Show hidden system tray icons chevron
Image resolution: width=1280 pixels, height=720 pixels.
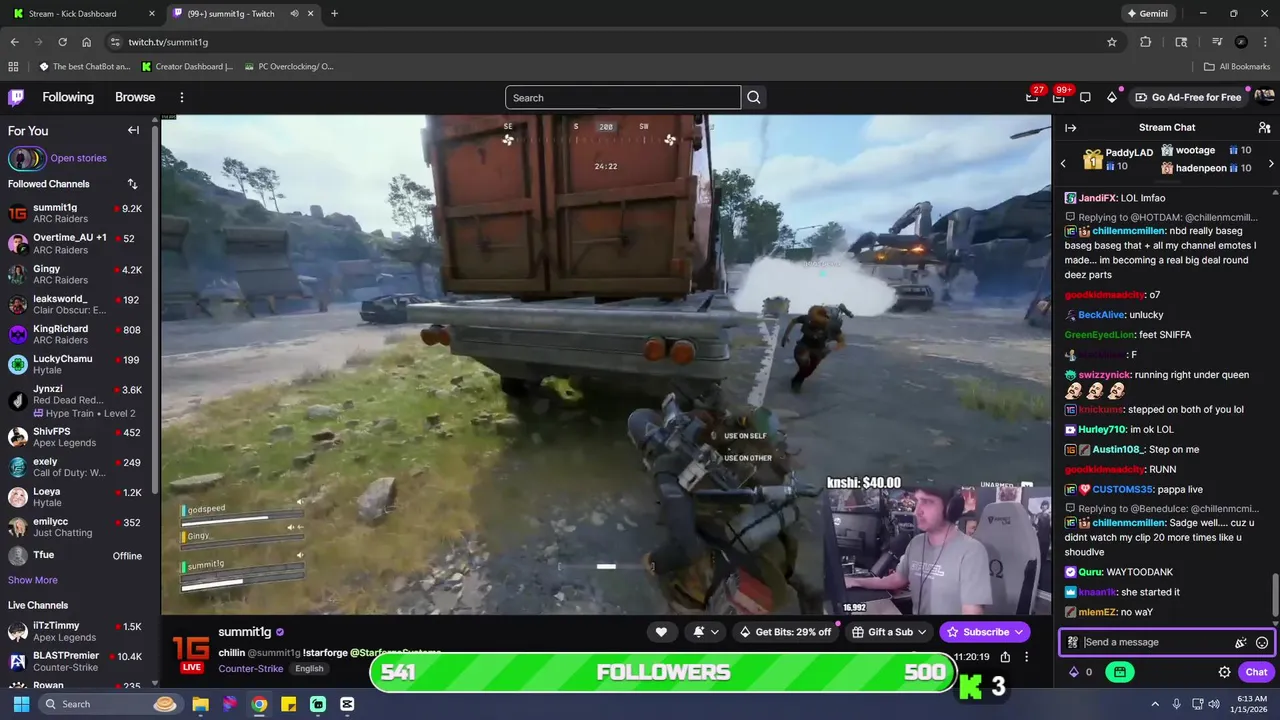[x=1155, y=704]
